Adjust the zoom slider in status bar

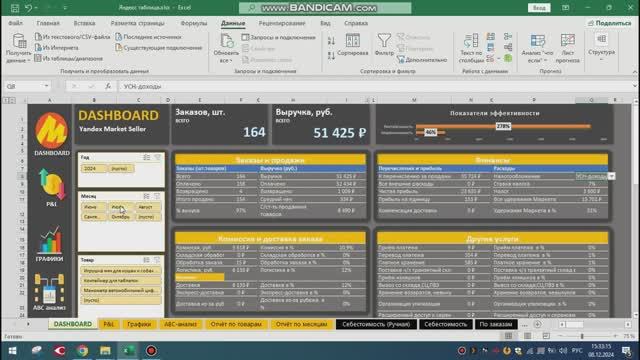tap(582, 336)
